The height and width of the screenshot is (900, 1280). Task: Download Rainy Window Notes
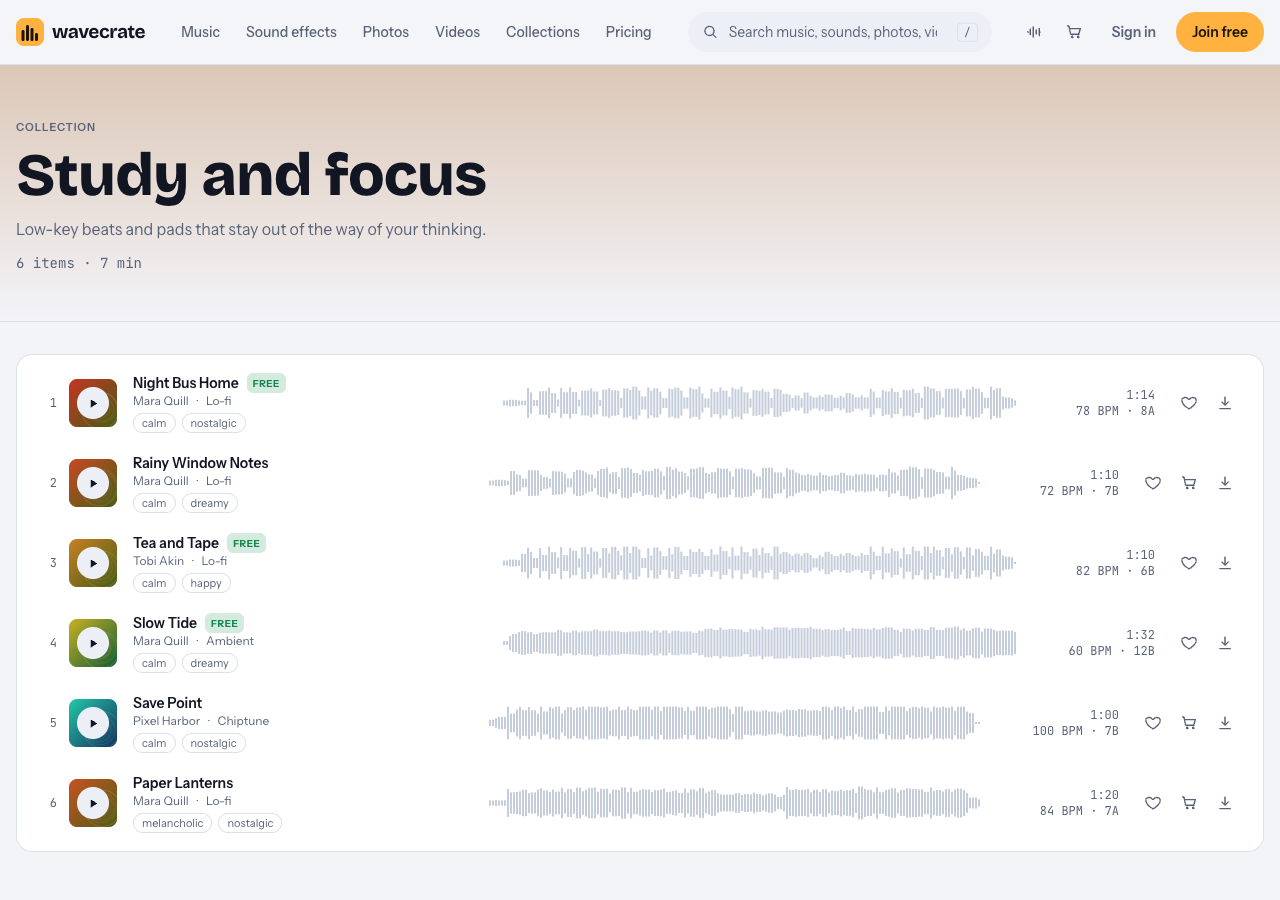coord(1225,483)
